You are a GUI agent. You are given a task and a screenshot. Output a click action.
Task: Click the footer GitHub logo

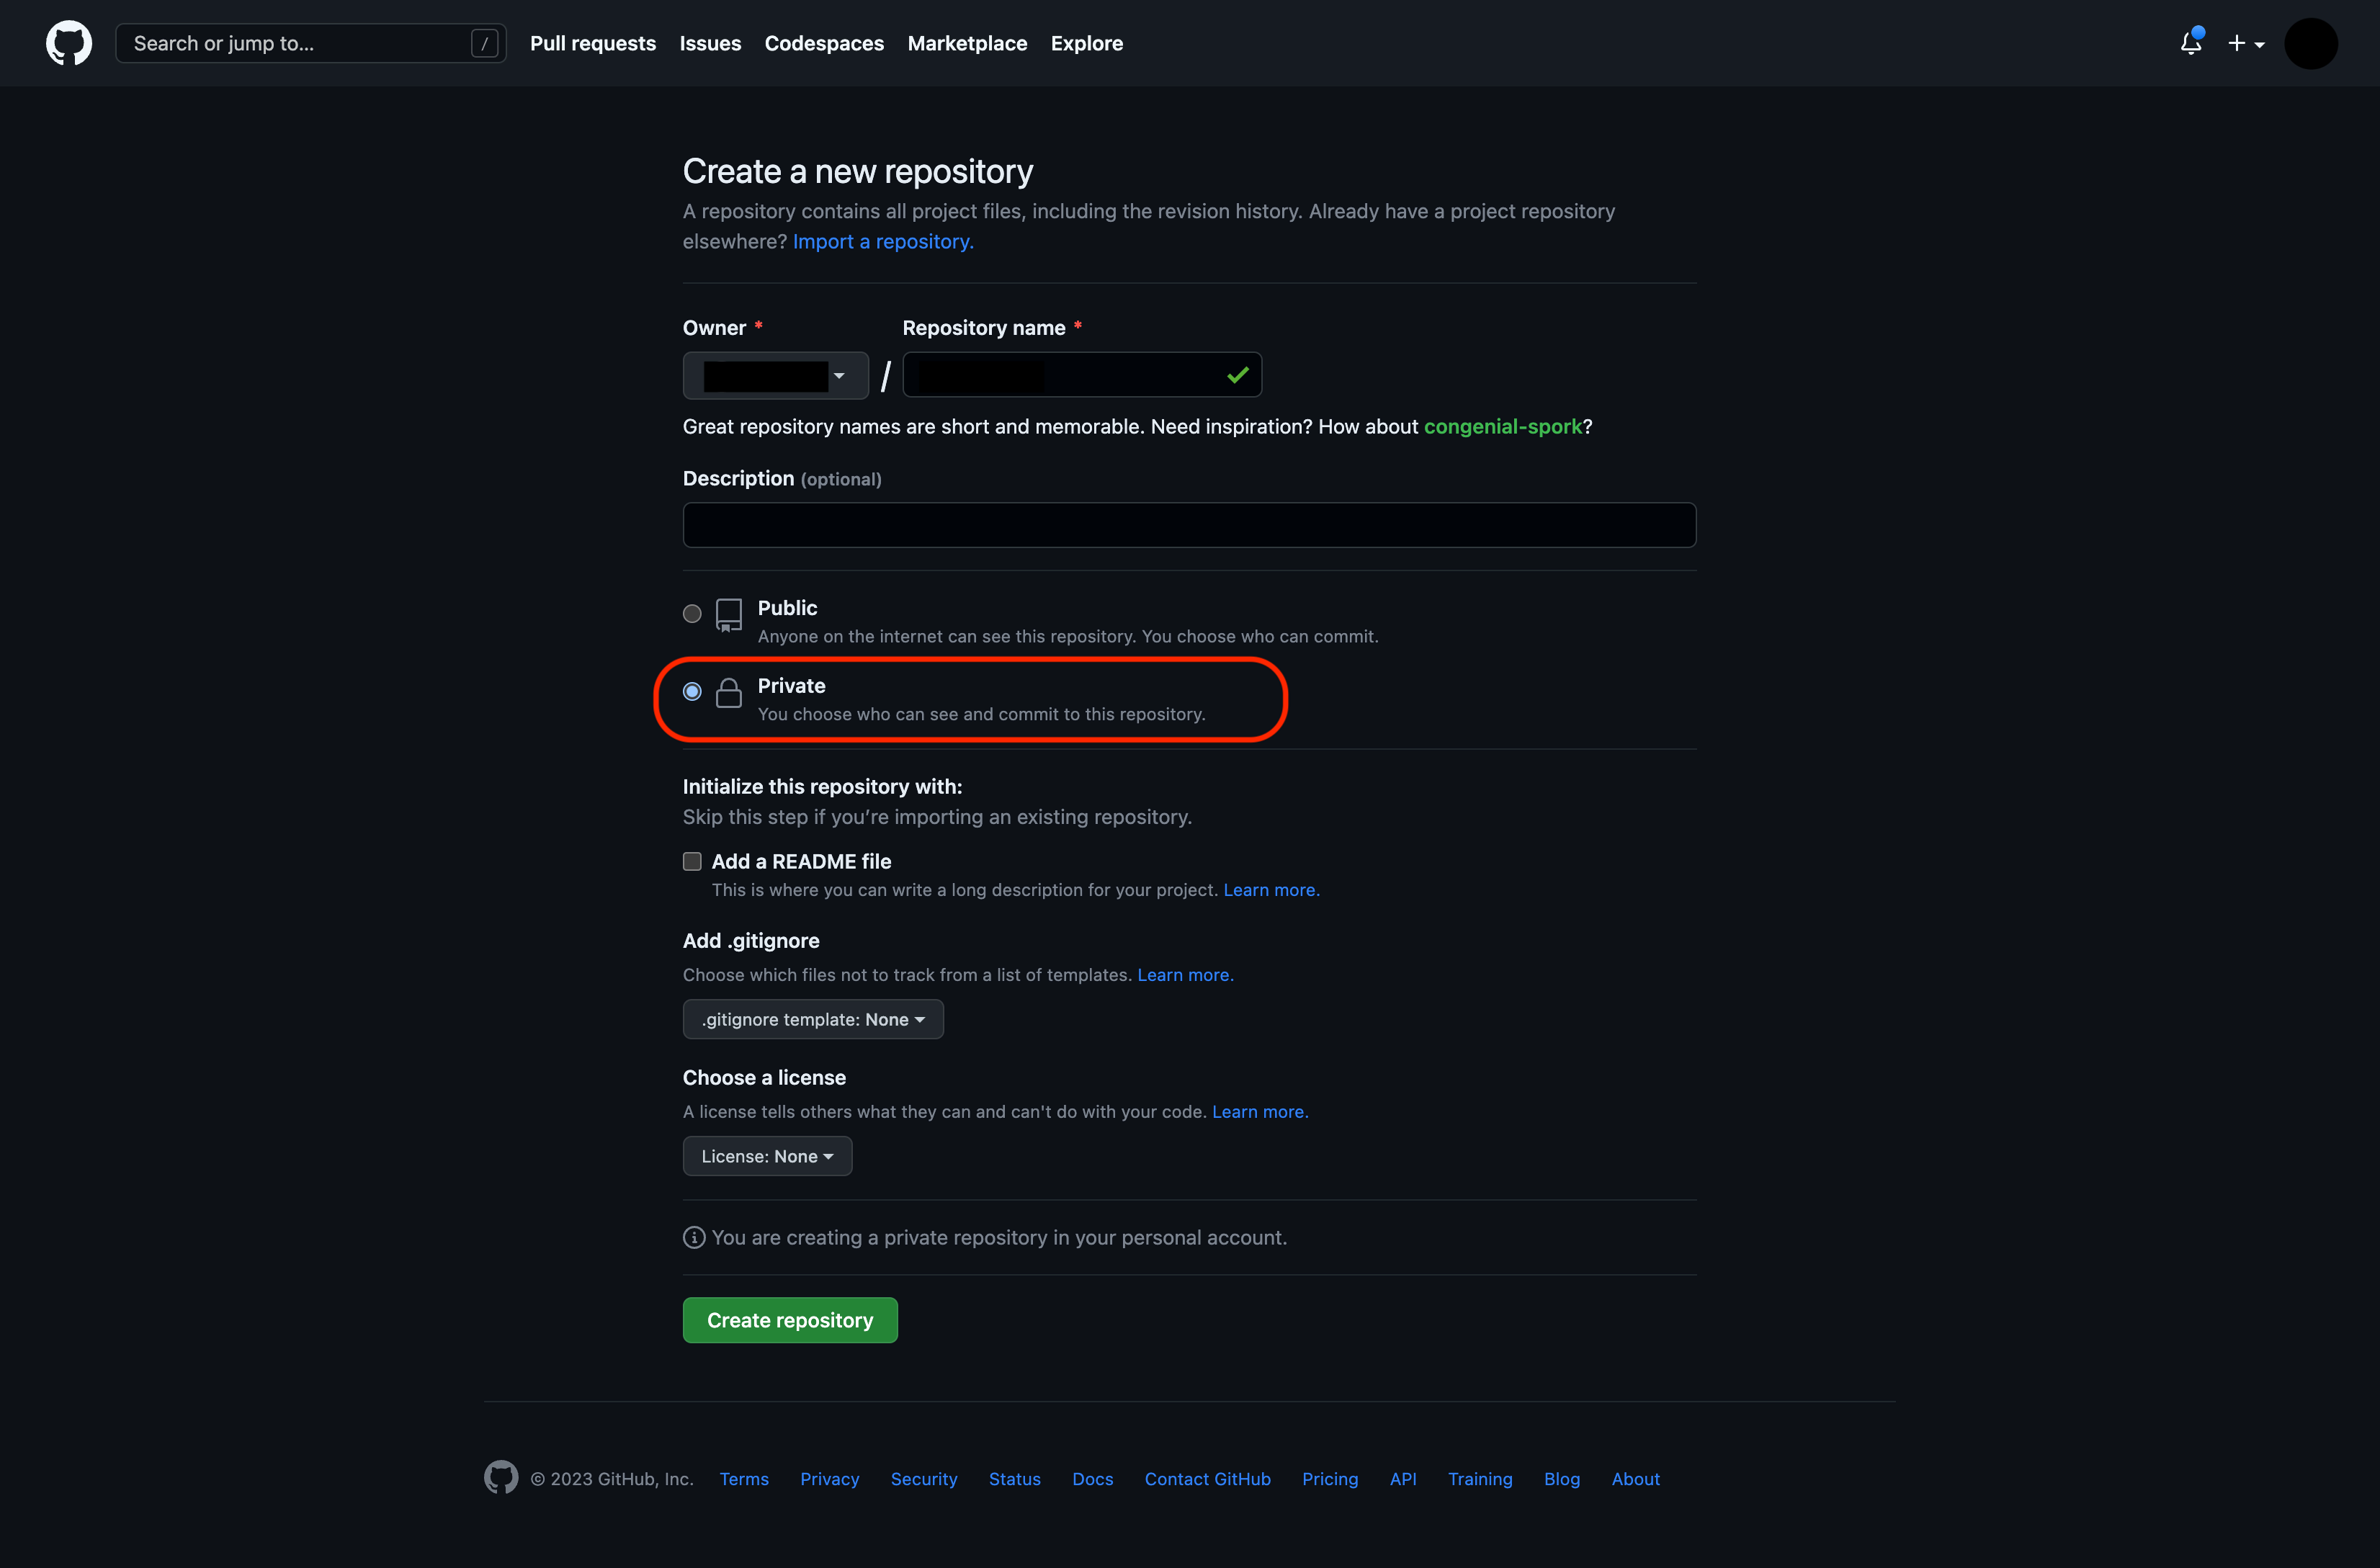click(x=501, y=1477)
